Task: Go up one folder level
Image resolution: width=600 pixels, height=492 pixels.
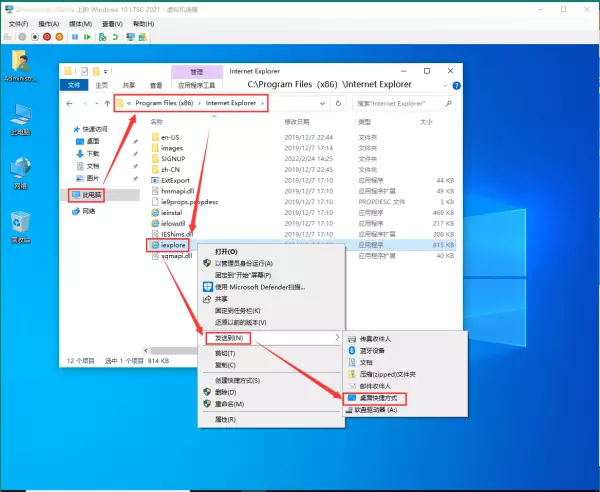Action: (x=107, y=103)
